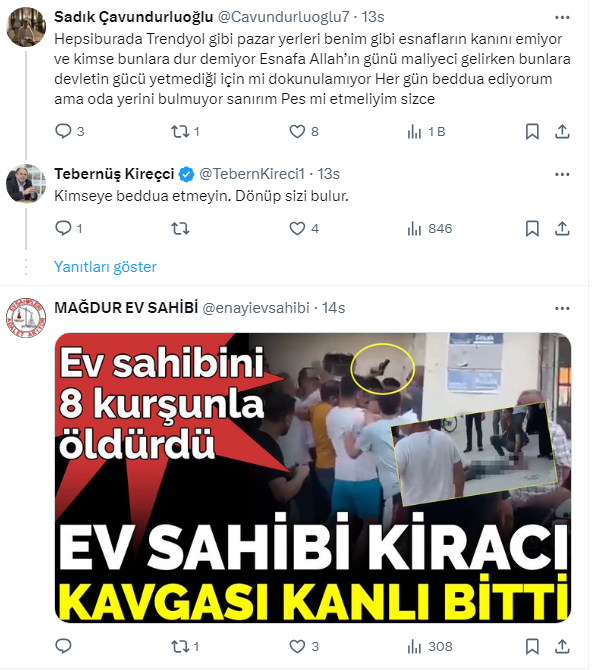600x670 pixels.
Task: Open the Ev sahibi kiracı kavgası image
Action: [x=313, y=477]
